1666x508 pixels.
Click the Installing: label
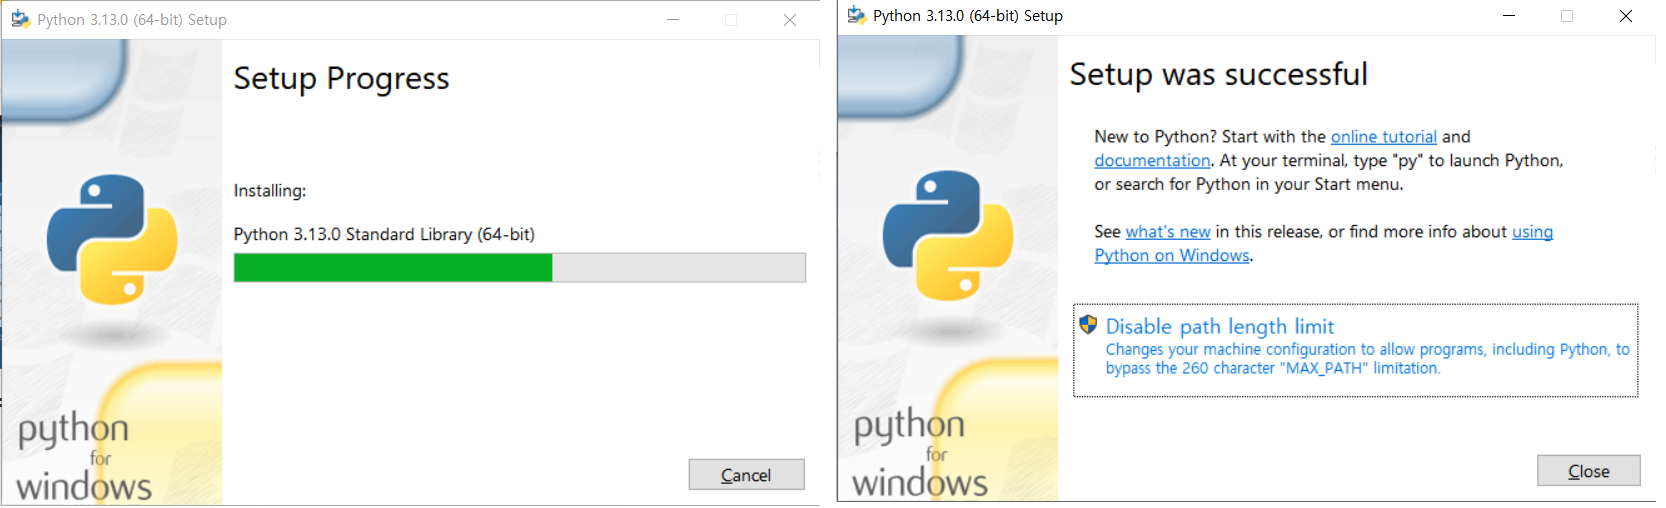[270, 191]
